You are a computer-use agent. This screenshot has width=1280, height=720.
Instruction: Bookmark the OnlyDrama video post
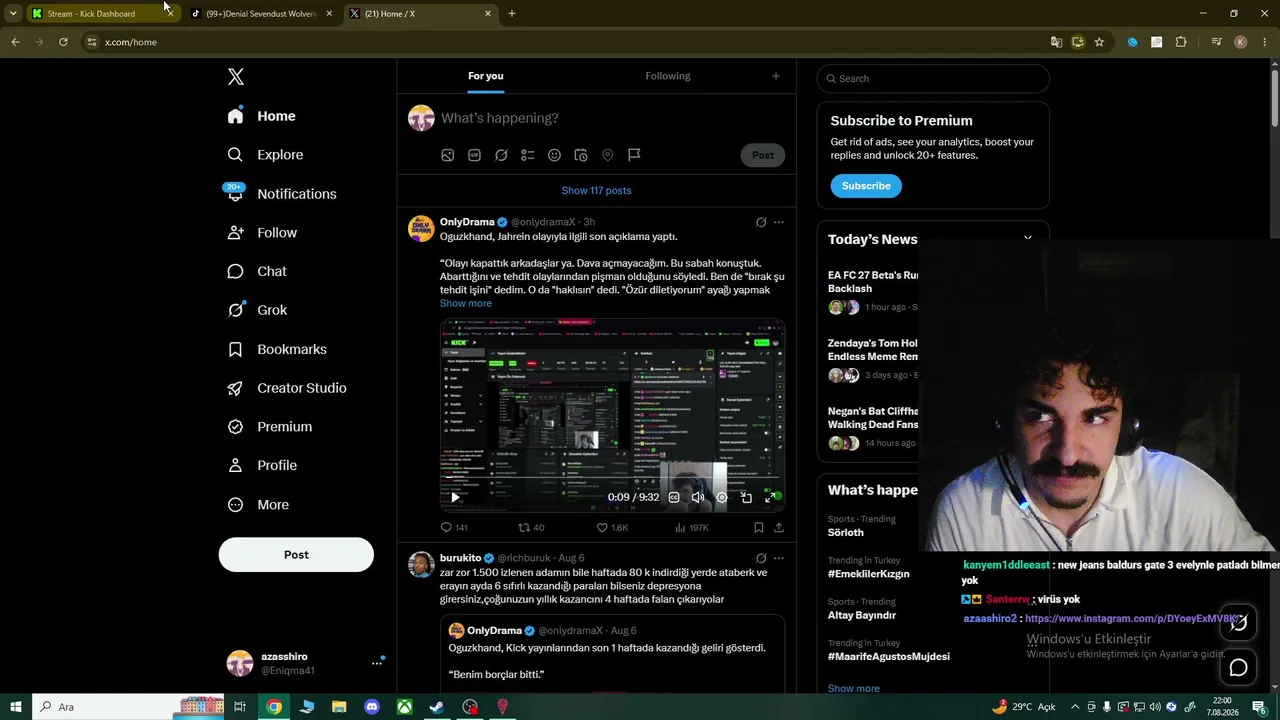(758, 527)
